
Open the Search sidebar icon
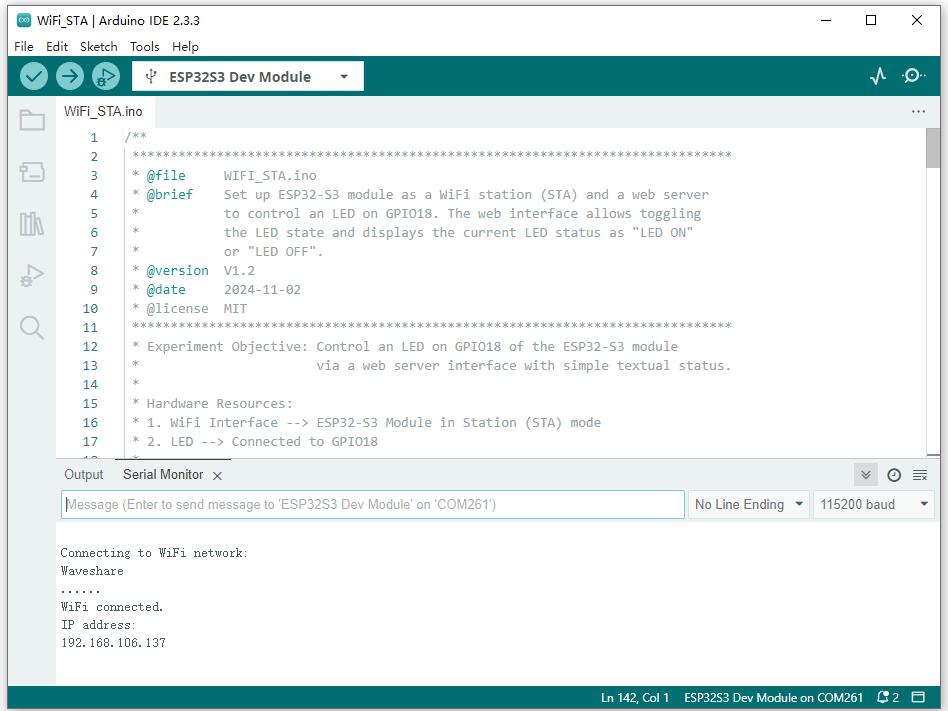click(32, 328)
